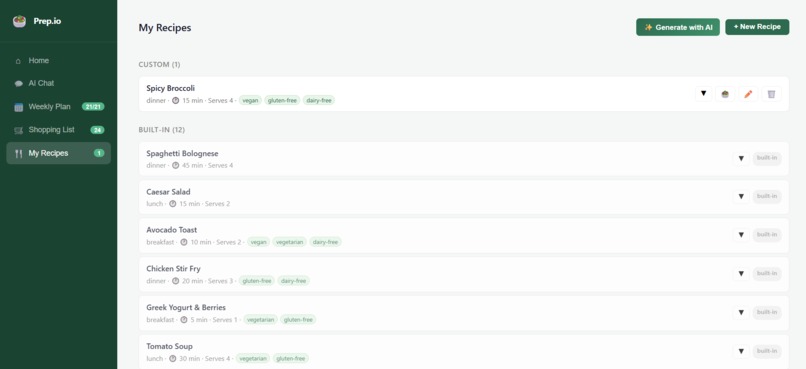Click the Home house icon in sidebar

(19, 61)
